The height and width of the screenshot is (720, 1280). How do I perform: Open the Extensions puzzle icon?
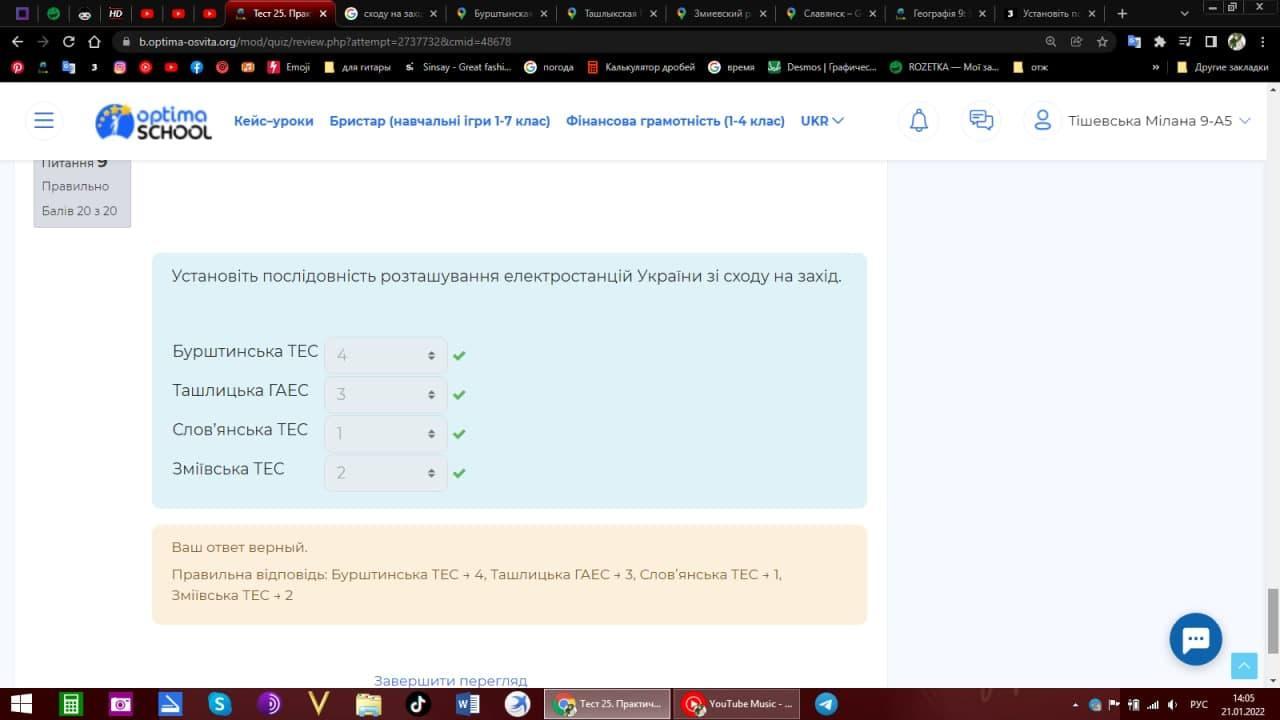coord(1160,42)
